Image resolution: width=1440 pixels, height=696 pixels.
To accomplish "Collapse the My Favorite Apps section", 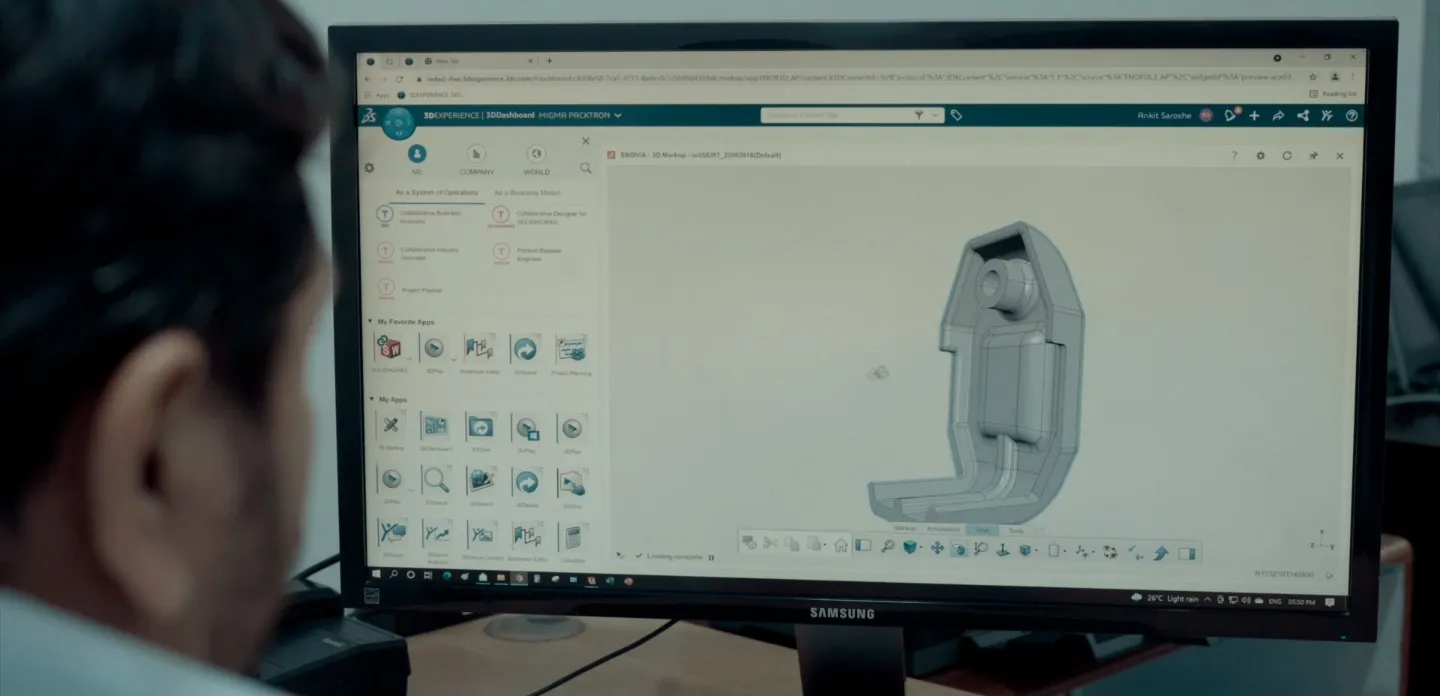I will pos(370,322).
